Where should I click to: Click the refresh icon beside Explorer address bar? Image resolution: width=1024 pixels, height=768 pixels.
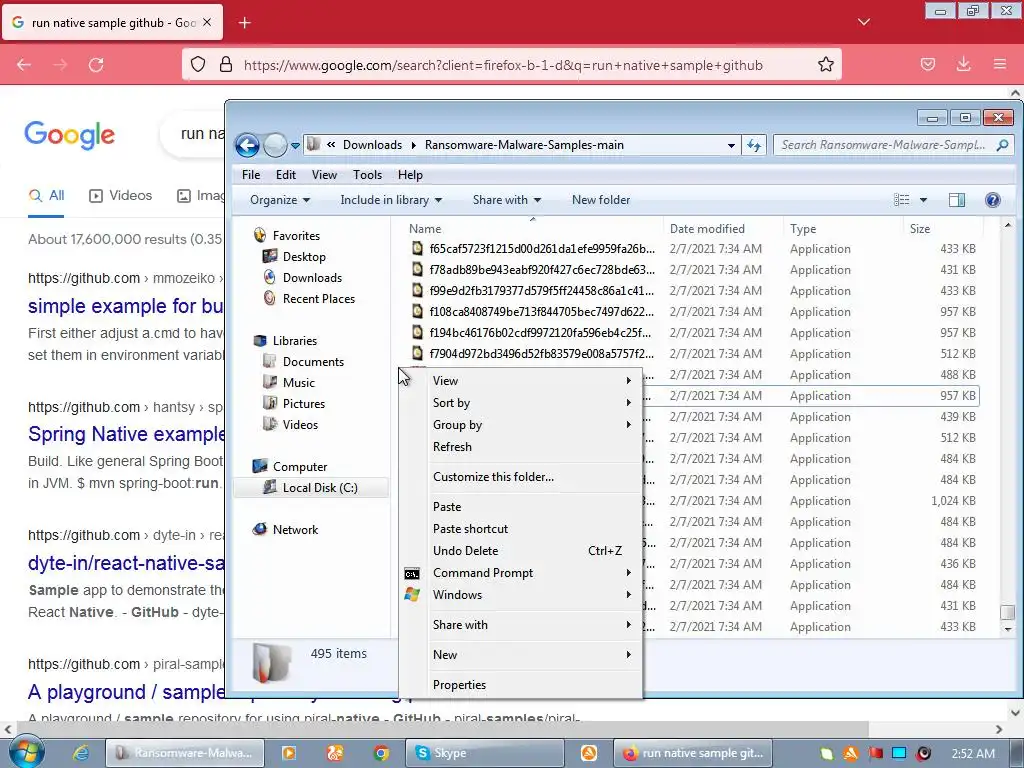(754, 145)
